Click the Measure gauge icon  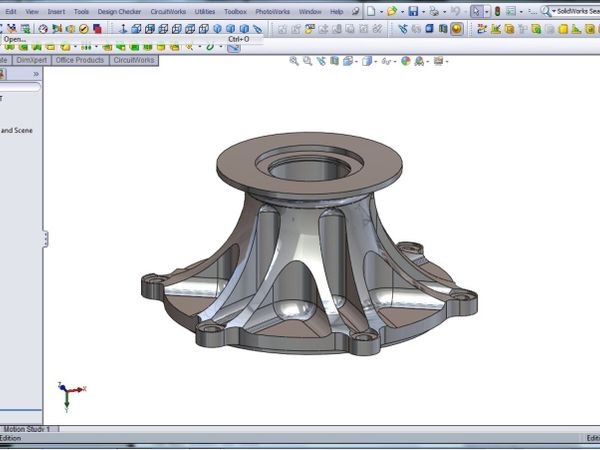[43, 28]
